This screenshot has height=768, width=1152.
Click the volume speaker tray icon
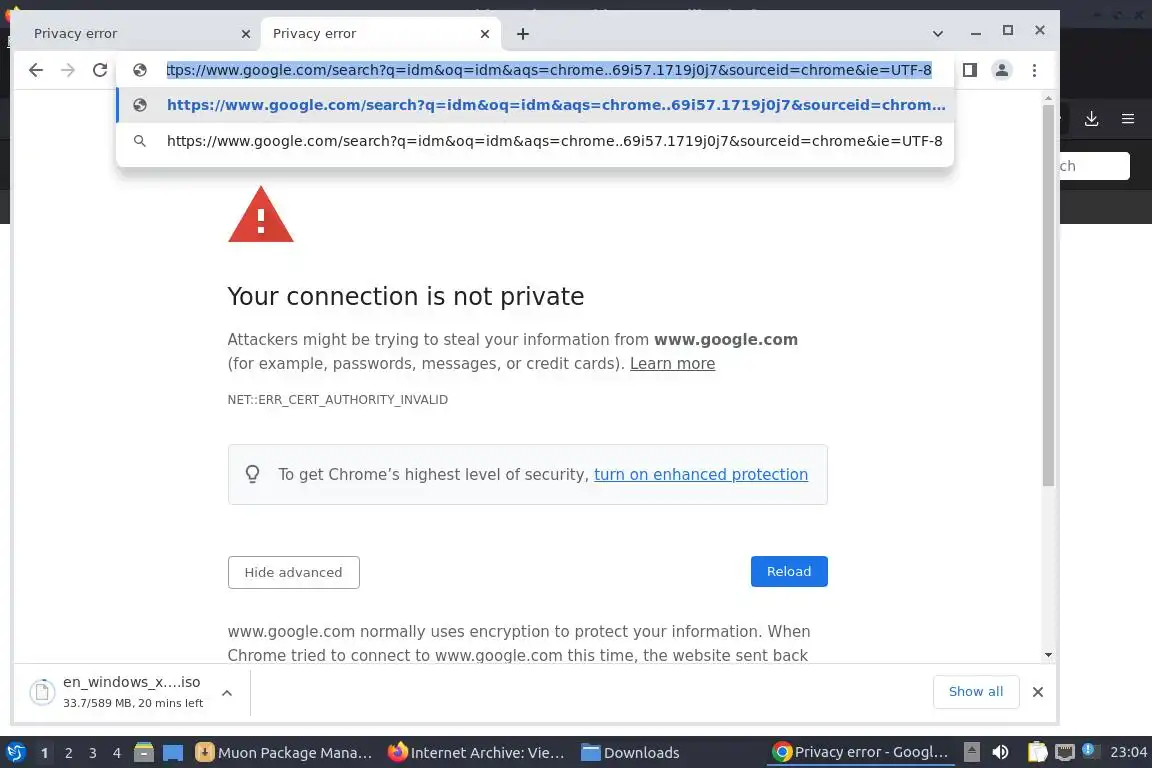pos(1000,752)
